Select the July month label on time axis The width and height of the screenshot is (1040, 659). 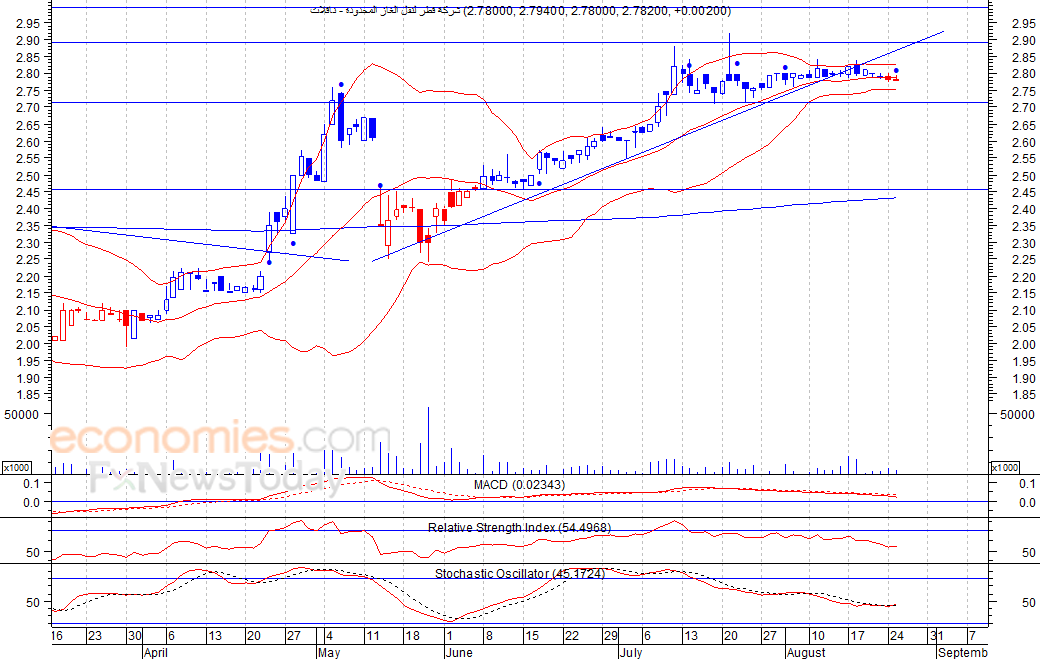(x=630, y=652)
